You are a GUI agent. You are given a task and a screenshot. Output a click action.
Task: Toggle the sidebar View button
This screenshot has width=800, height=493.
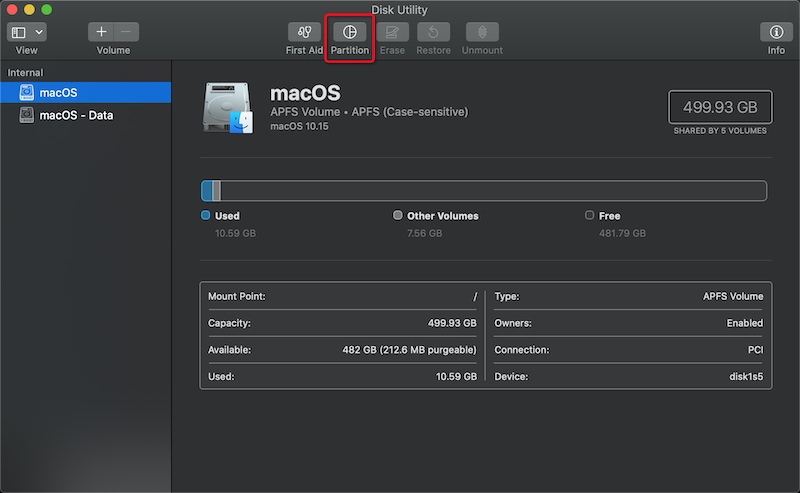click(x=19, y=32)
